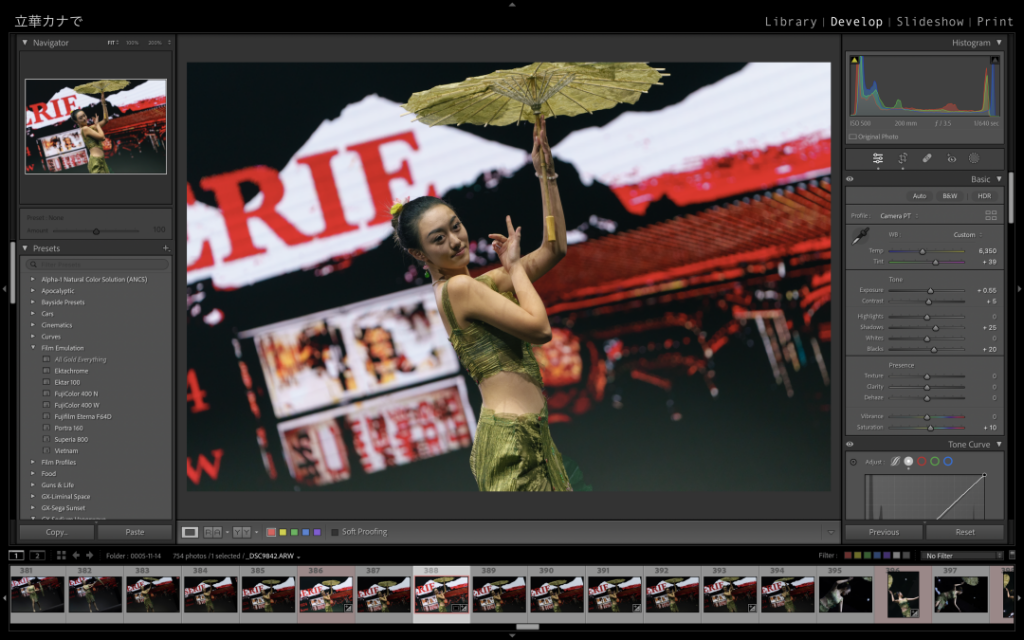Collapse the Histogram panel
This screenshot has width=1024, height=640.
tap(999, 42)
